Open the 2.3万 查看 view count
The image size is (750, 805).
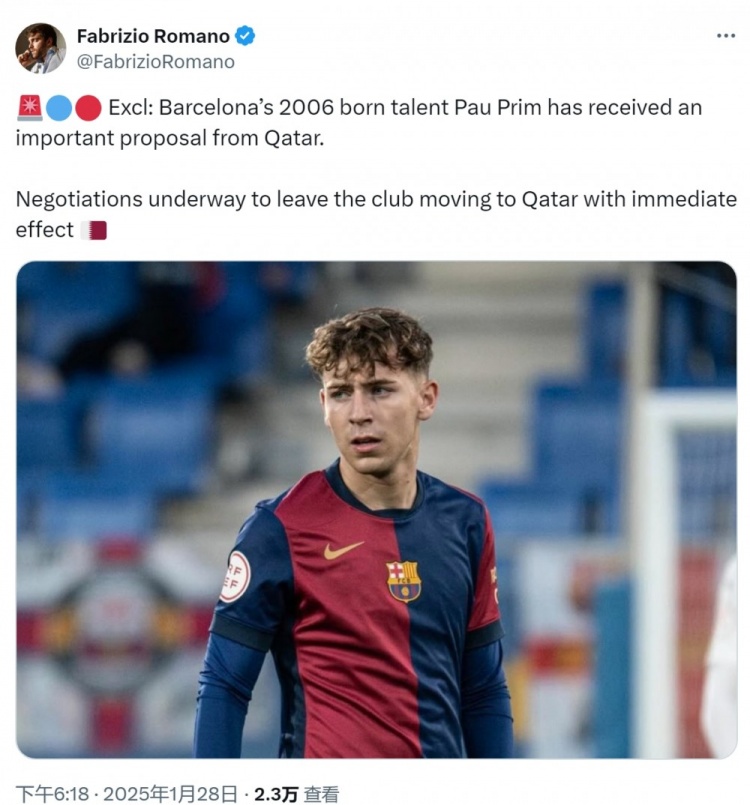coord(296,794)
